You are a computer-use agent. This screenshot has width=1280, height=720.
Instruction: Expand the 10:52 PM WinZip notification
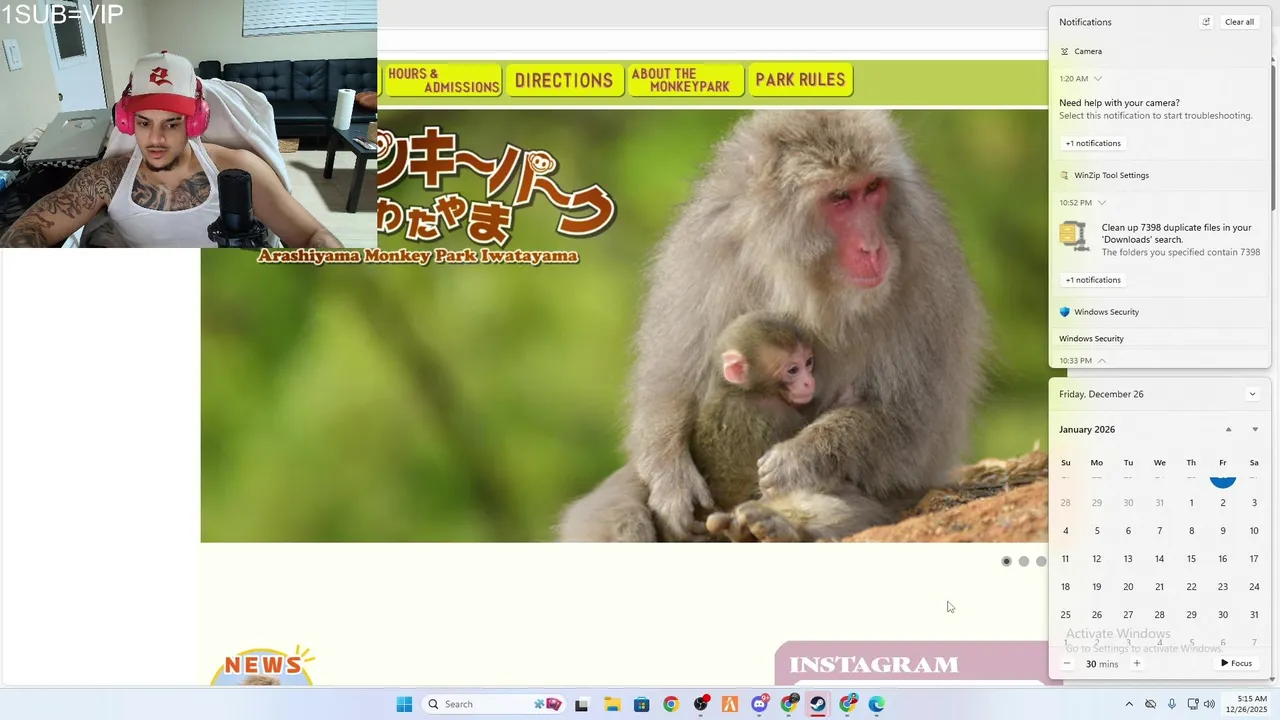point(1102,202)
